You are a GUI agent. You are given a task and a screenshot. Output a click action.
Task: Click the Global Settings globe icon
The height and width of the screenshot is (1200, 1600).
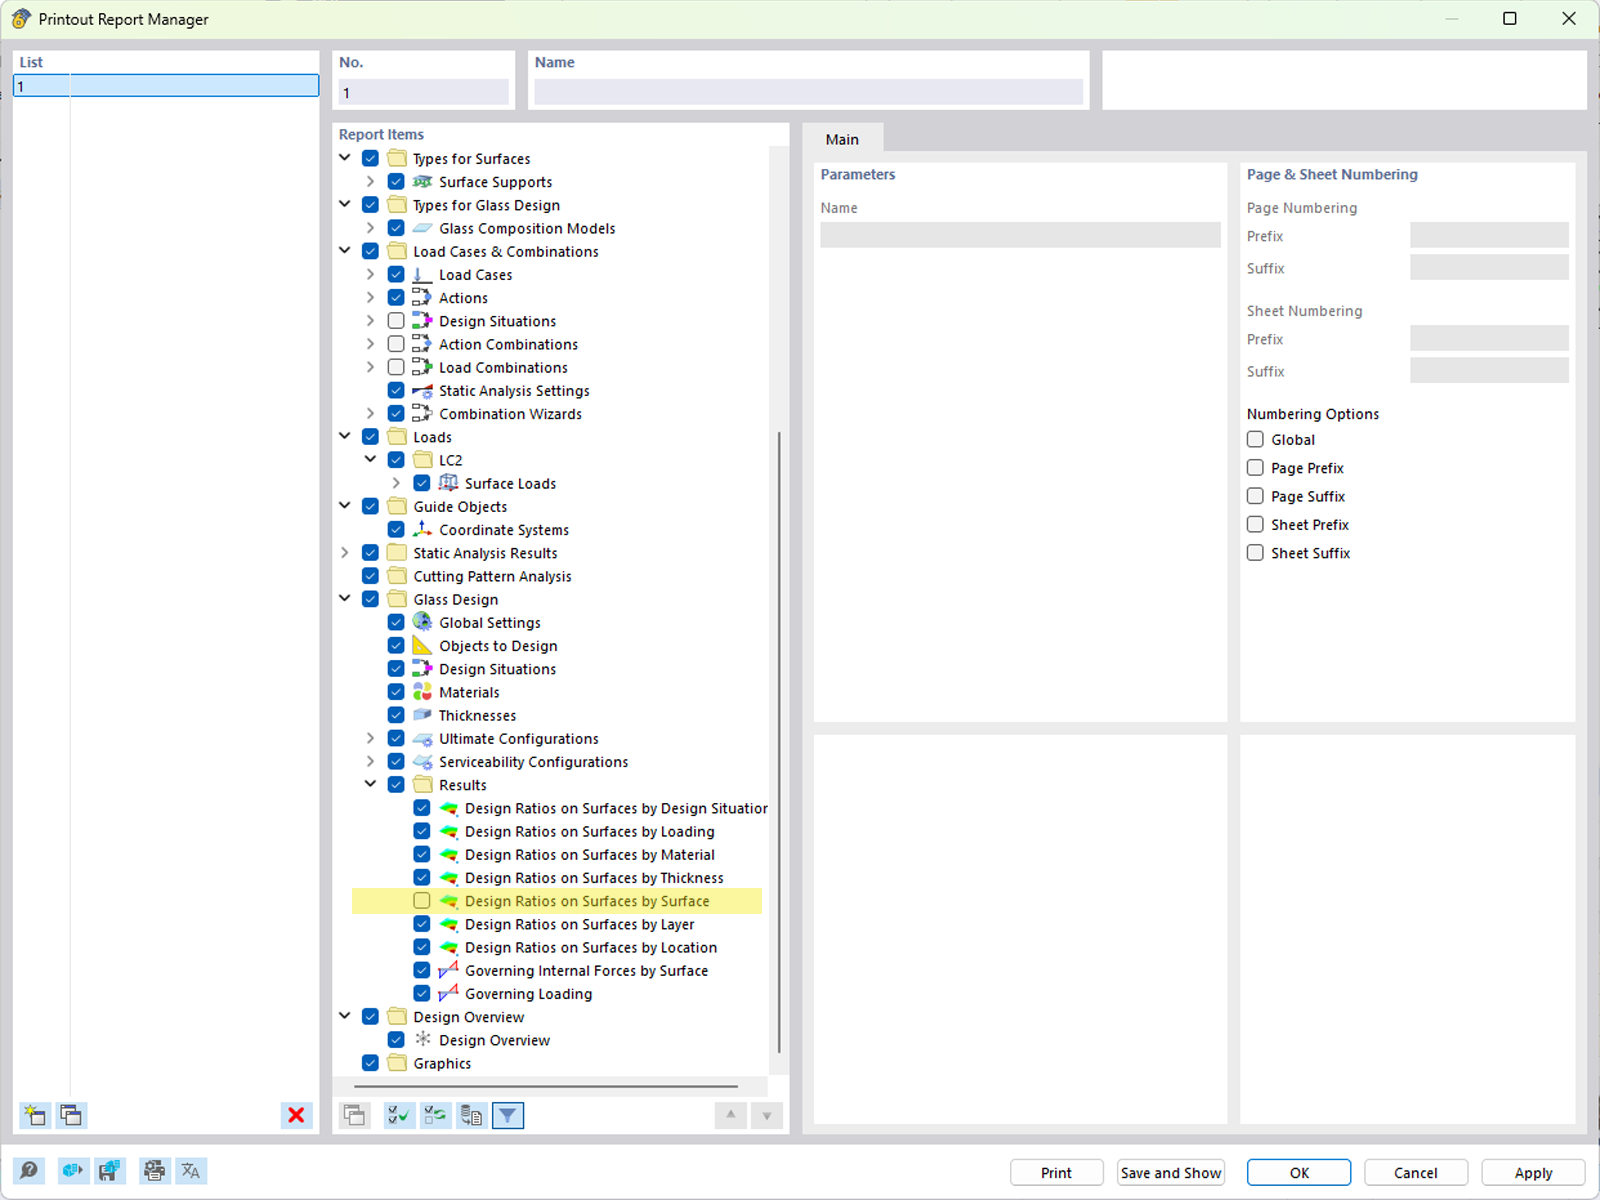(423, 622)
